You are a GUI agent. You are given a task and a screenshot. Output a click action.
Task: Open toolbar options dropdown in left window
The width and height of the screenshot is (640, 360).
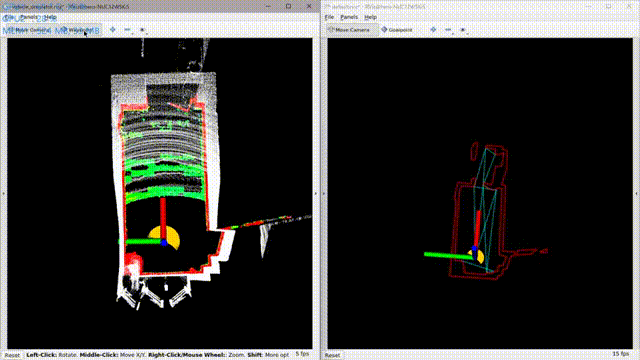click(x=142, y=29)
